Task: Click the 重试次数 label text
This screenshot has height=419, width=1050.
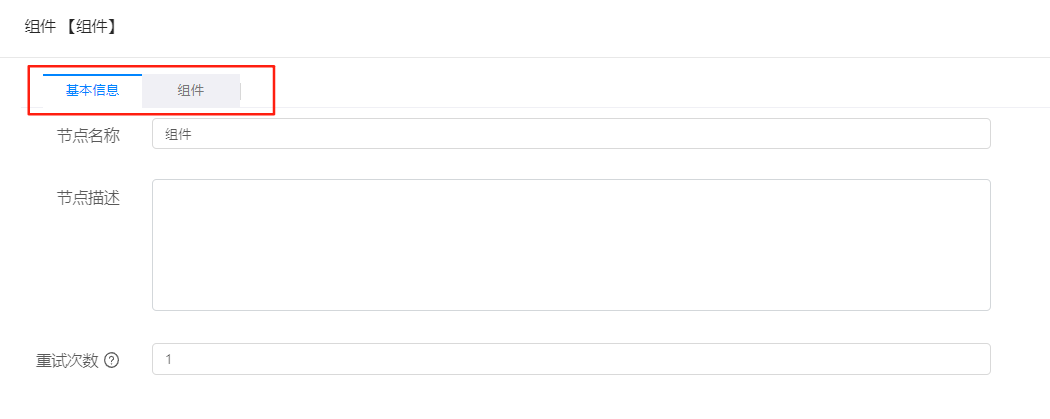Action: coord(67,360)
